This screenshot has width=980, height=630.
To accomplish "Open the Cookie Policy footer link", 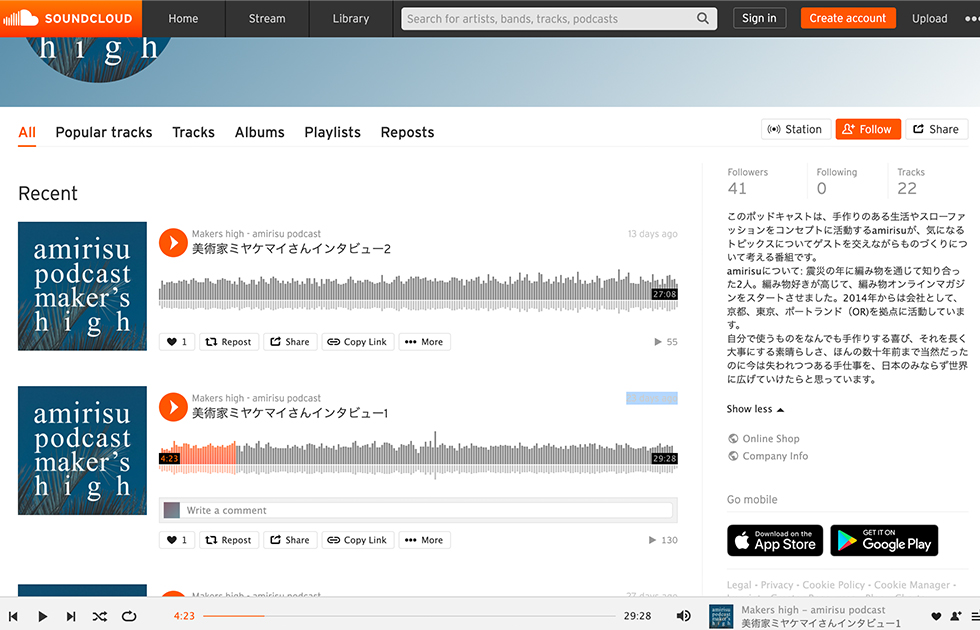I will [834, 585].
